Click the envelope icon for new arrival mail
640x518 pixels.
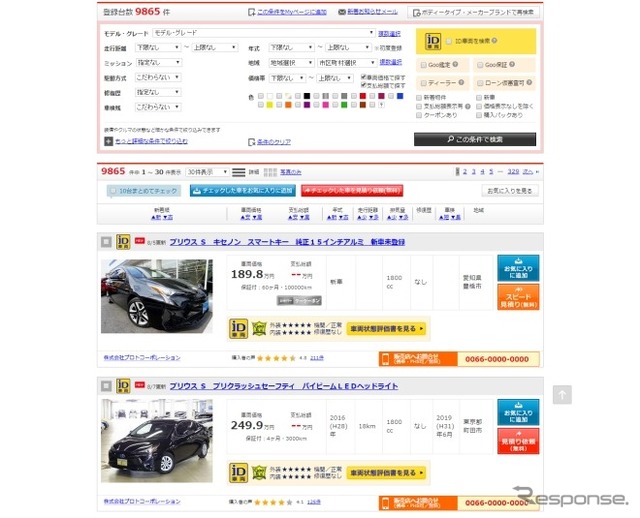coord(342,12)
